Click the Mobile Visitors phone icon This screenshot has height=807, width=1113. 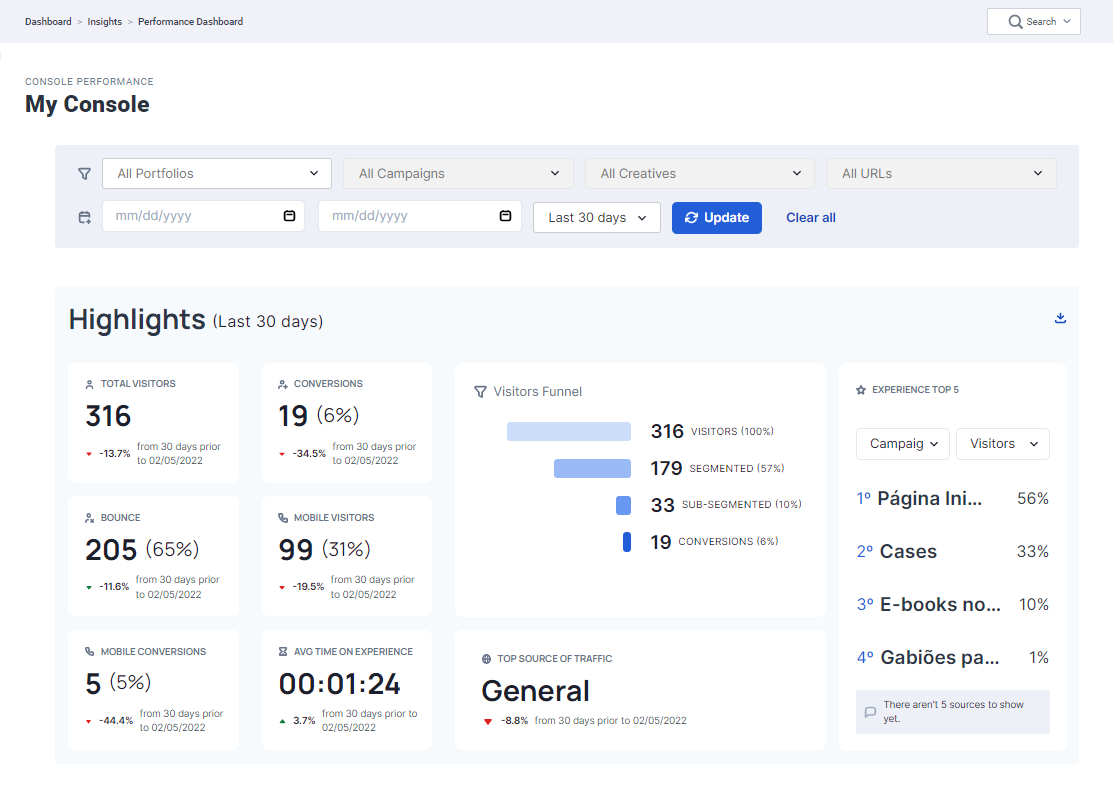click(283, 518)
